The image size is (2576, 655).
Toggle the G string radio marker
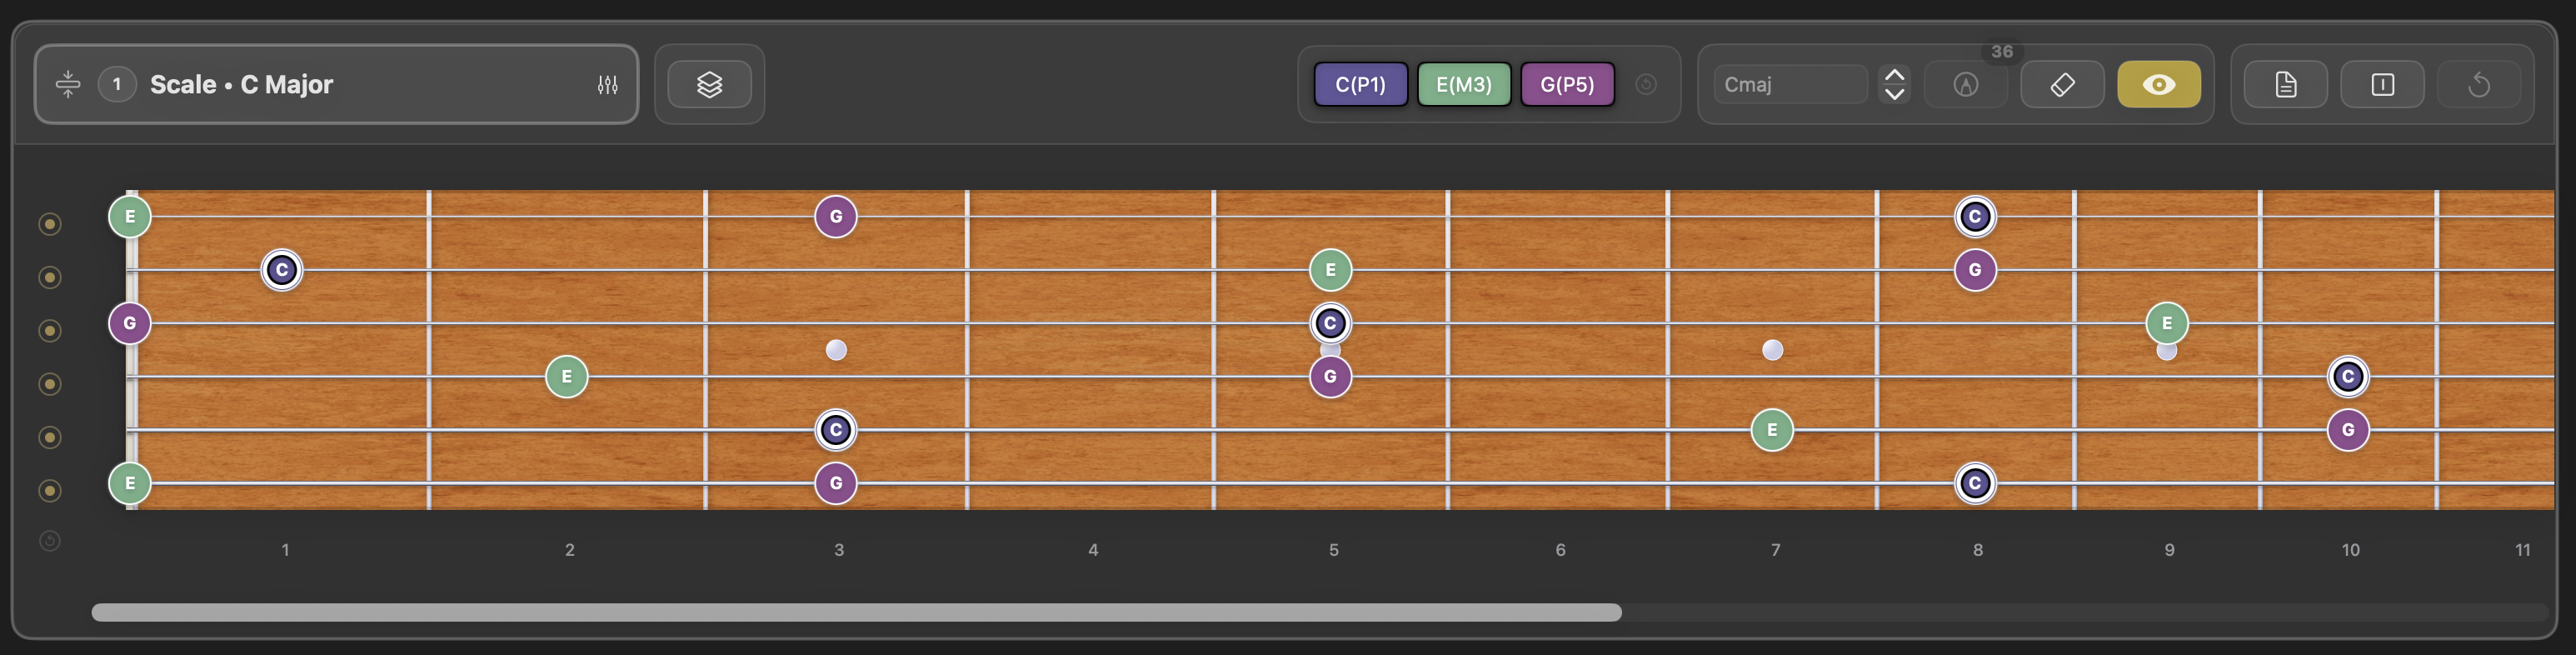pyautogui.click(x=49, y=331)
